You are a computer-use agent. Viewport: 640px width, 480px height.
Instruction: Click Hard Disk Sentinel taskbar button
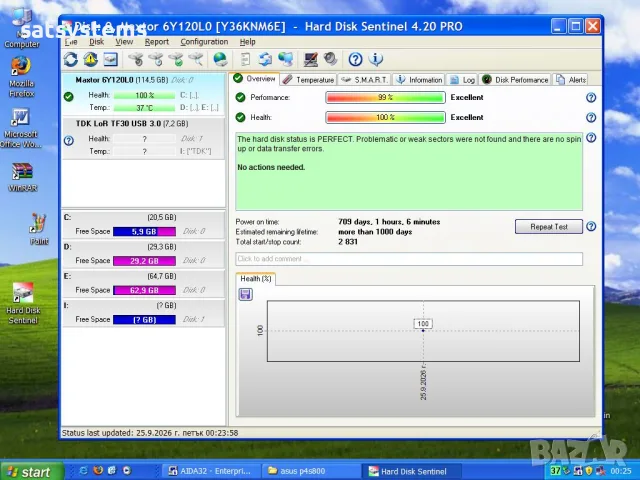(x=411, y=471)
